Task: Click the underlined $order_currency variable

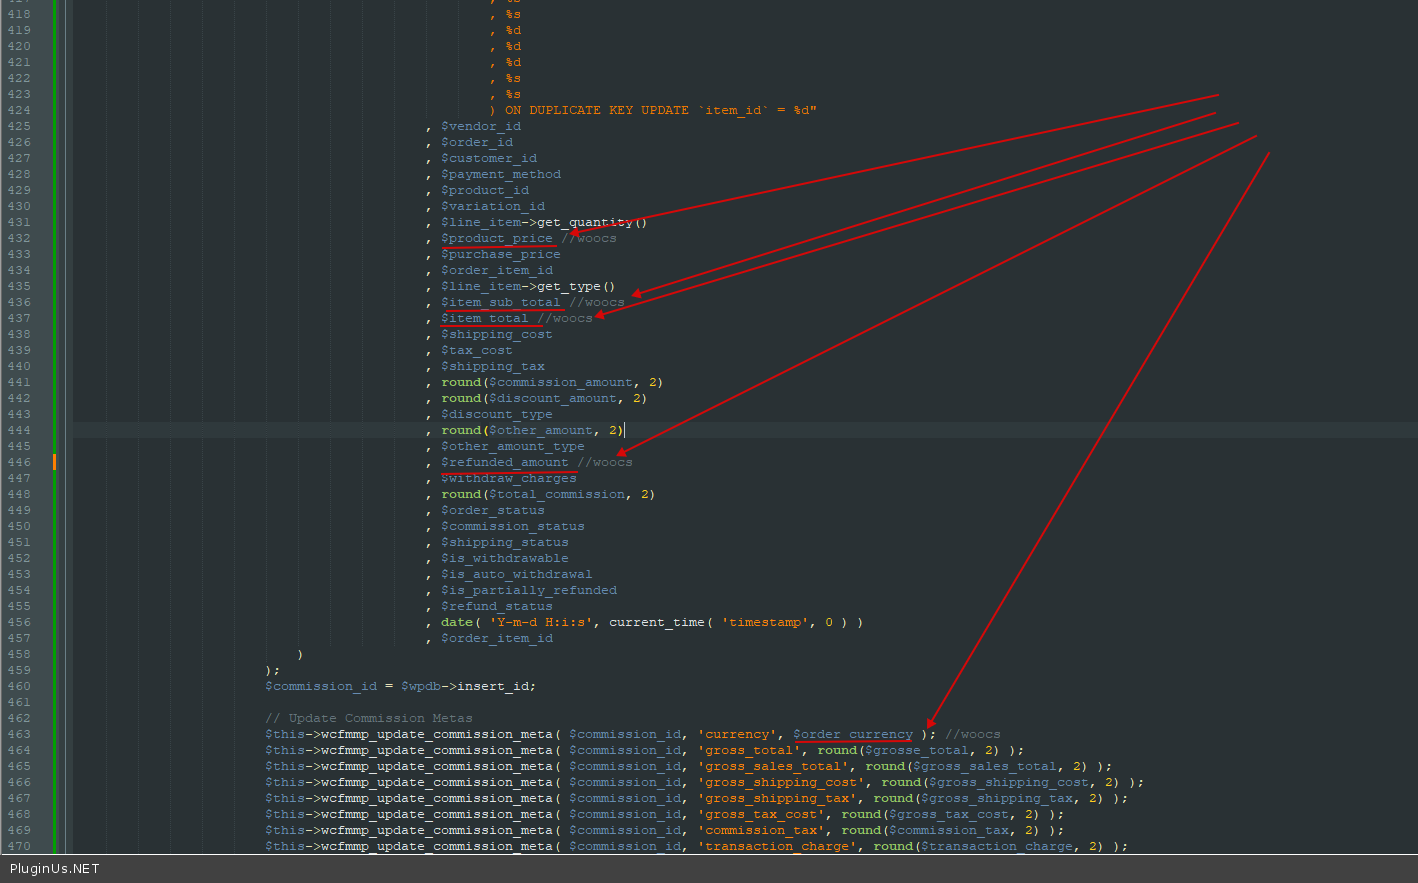Action: tap(853, 734)
